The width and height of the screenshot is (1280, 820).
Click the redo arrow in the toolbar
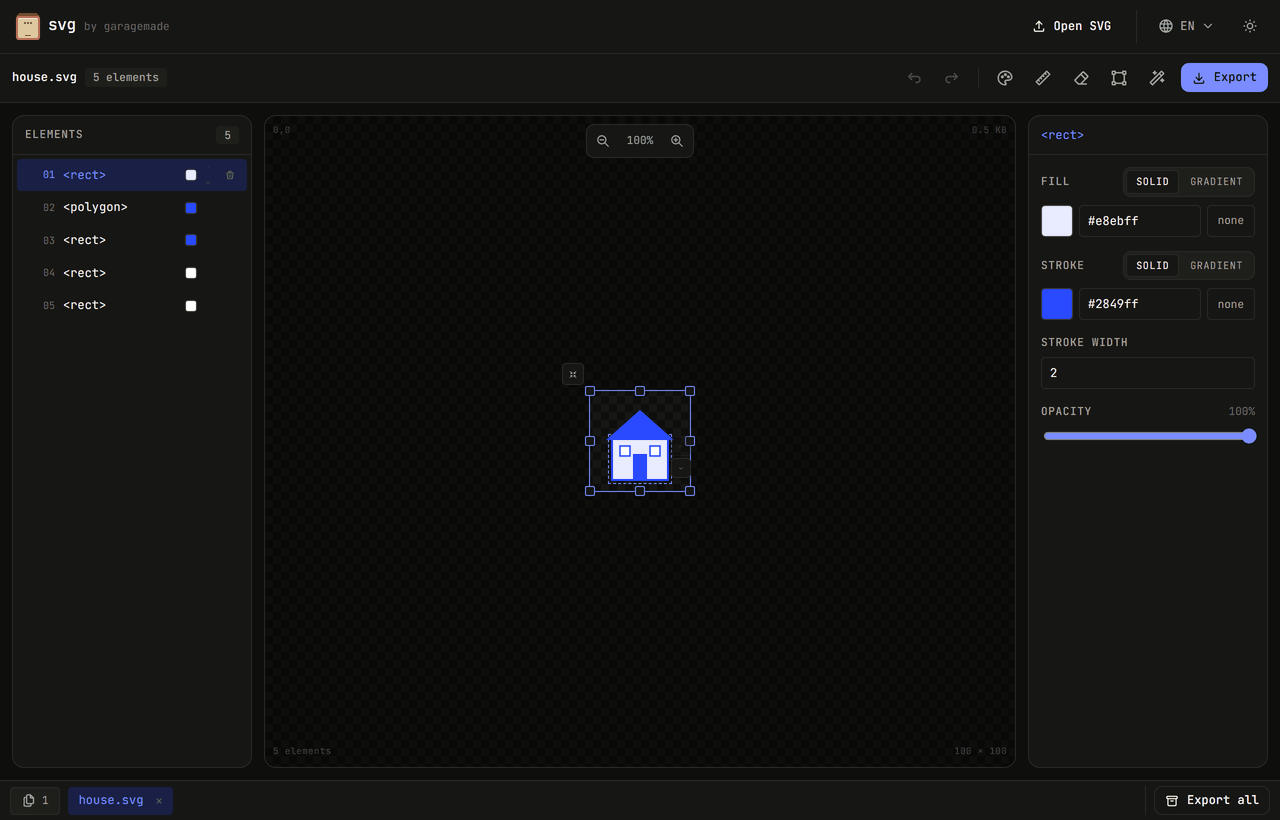952,78
